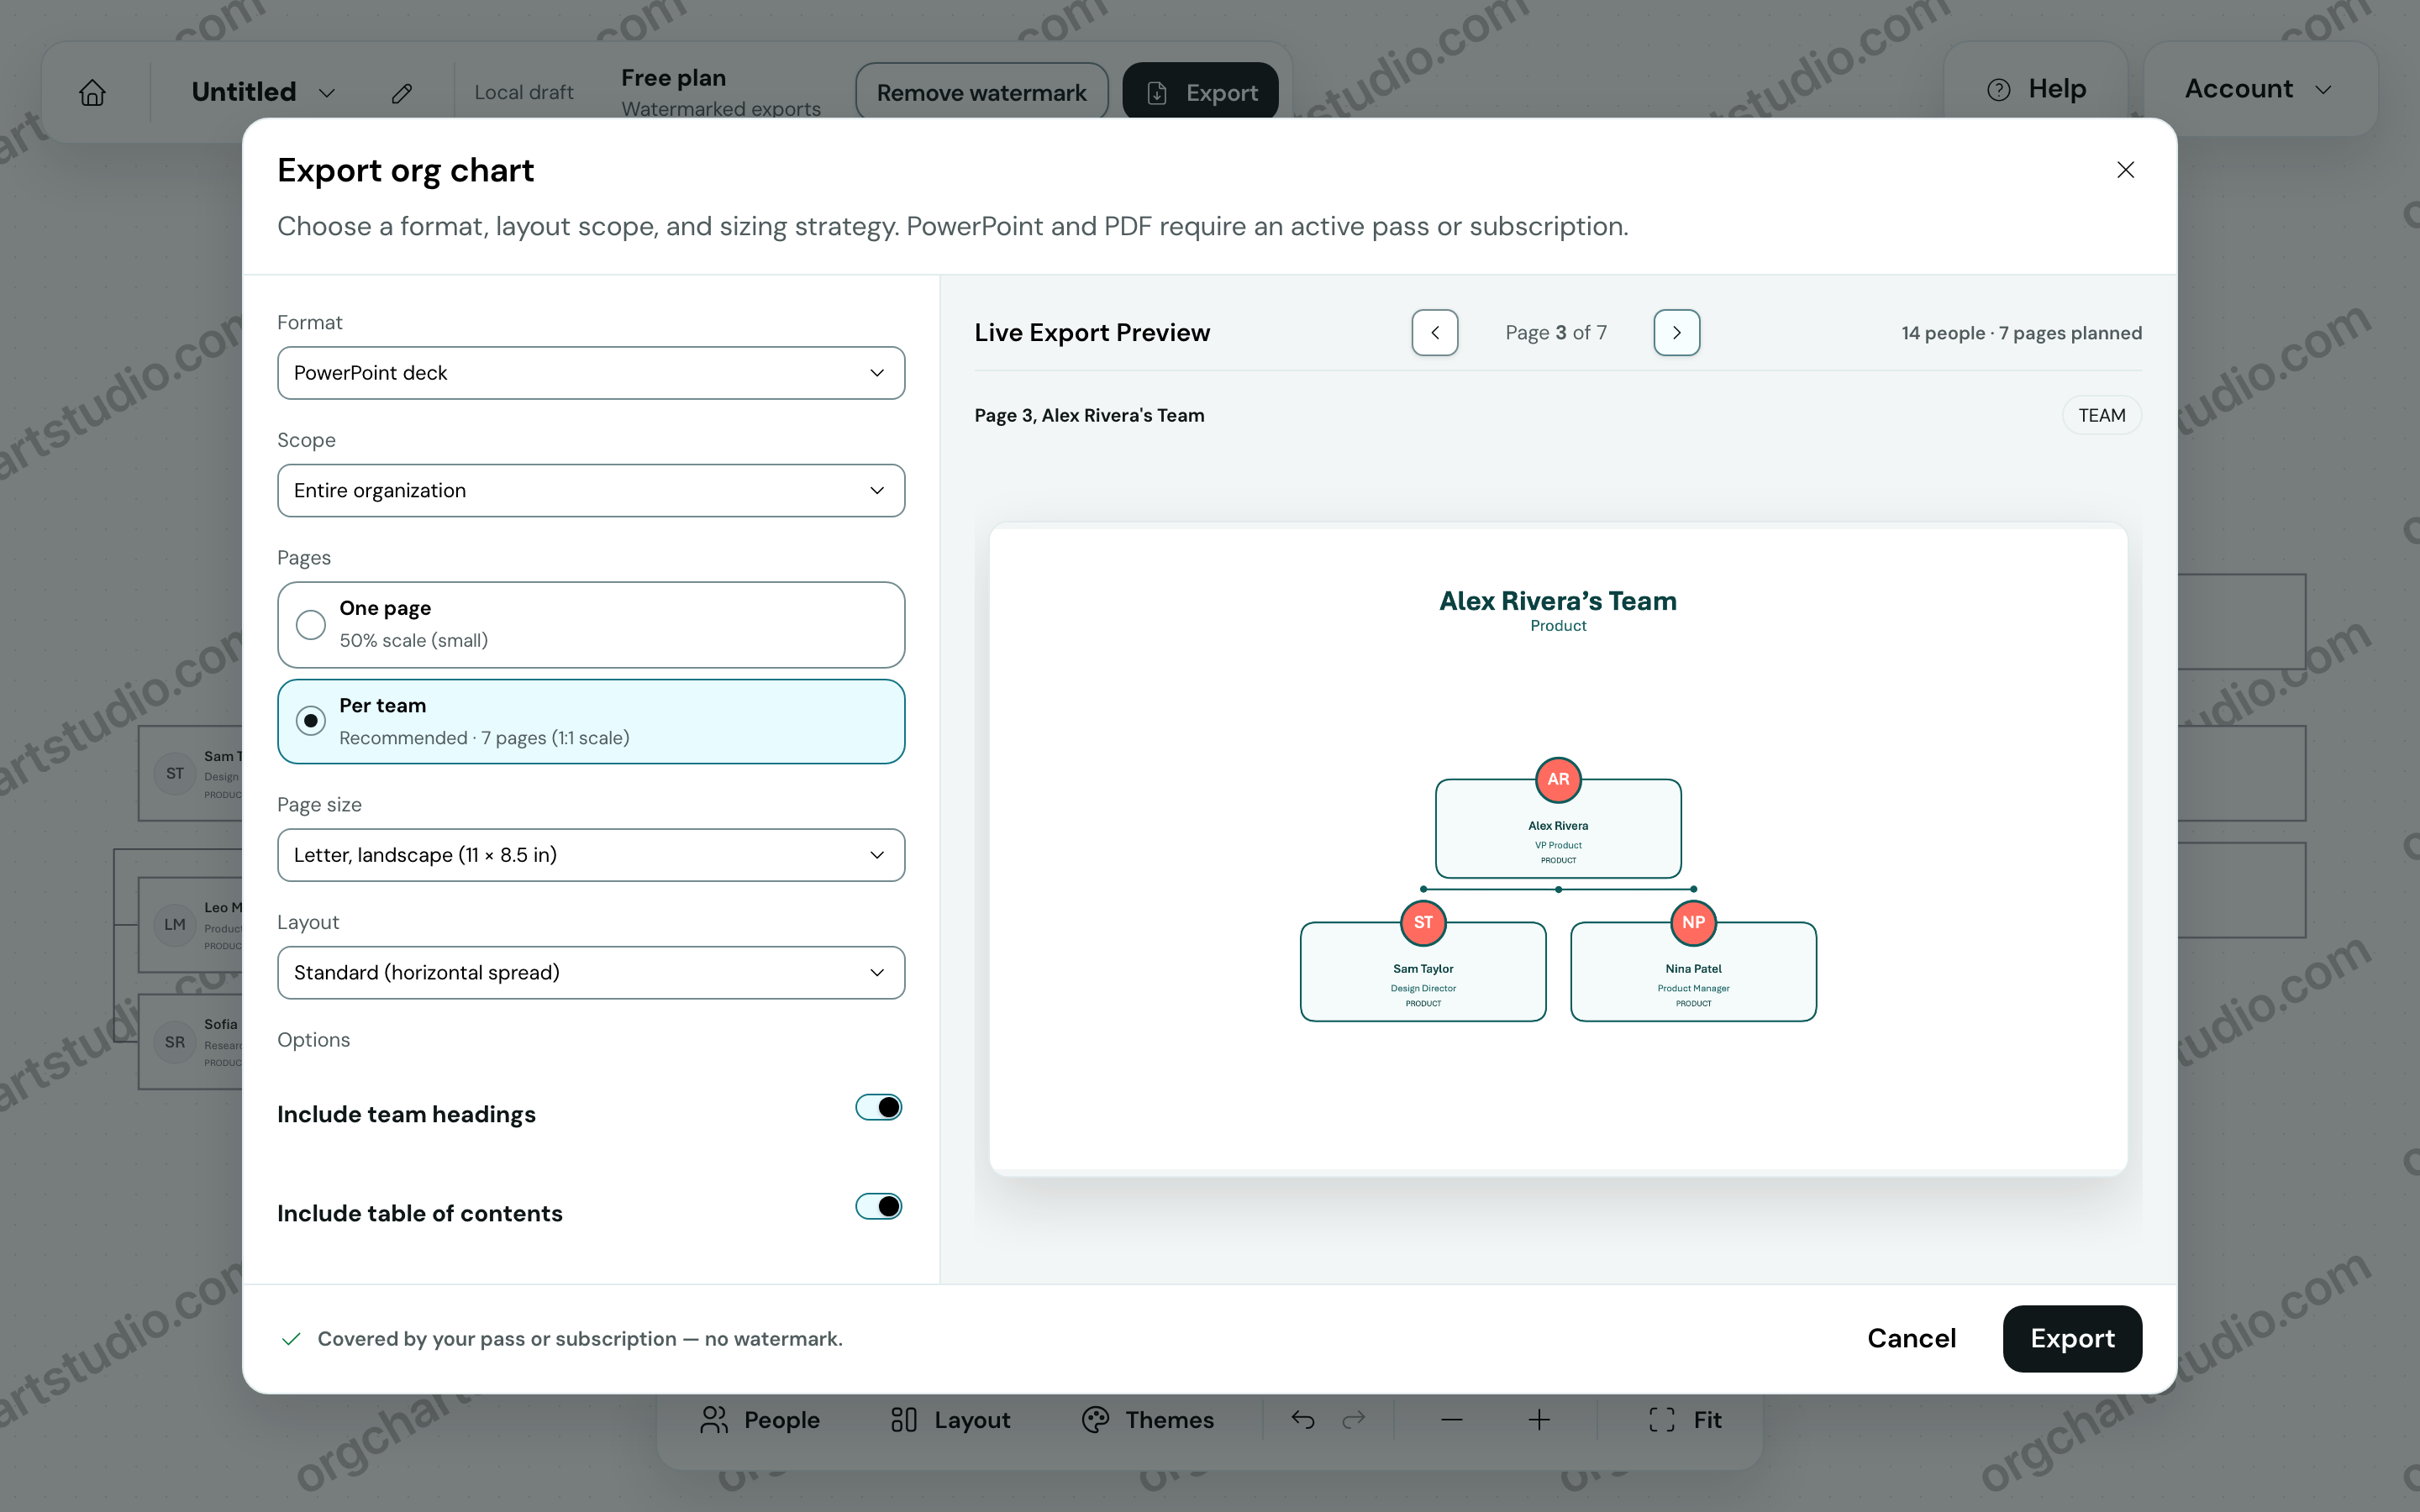Close the Export org chart dialog
Image resolution: width=2420 pixels, height=1512 pixels.
coord(2125,170)
